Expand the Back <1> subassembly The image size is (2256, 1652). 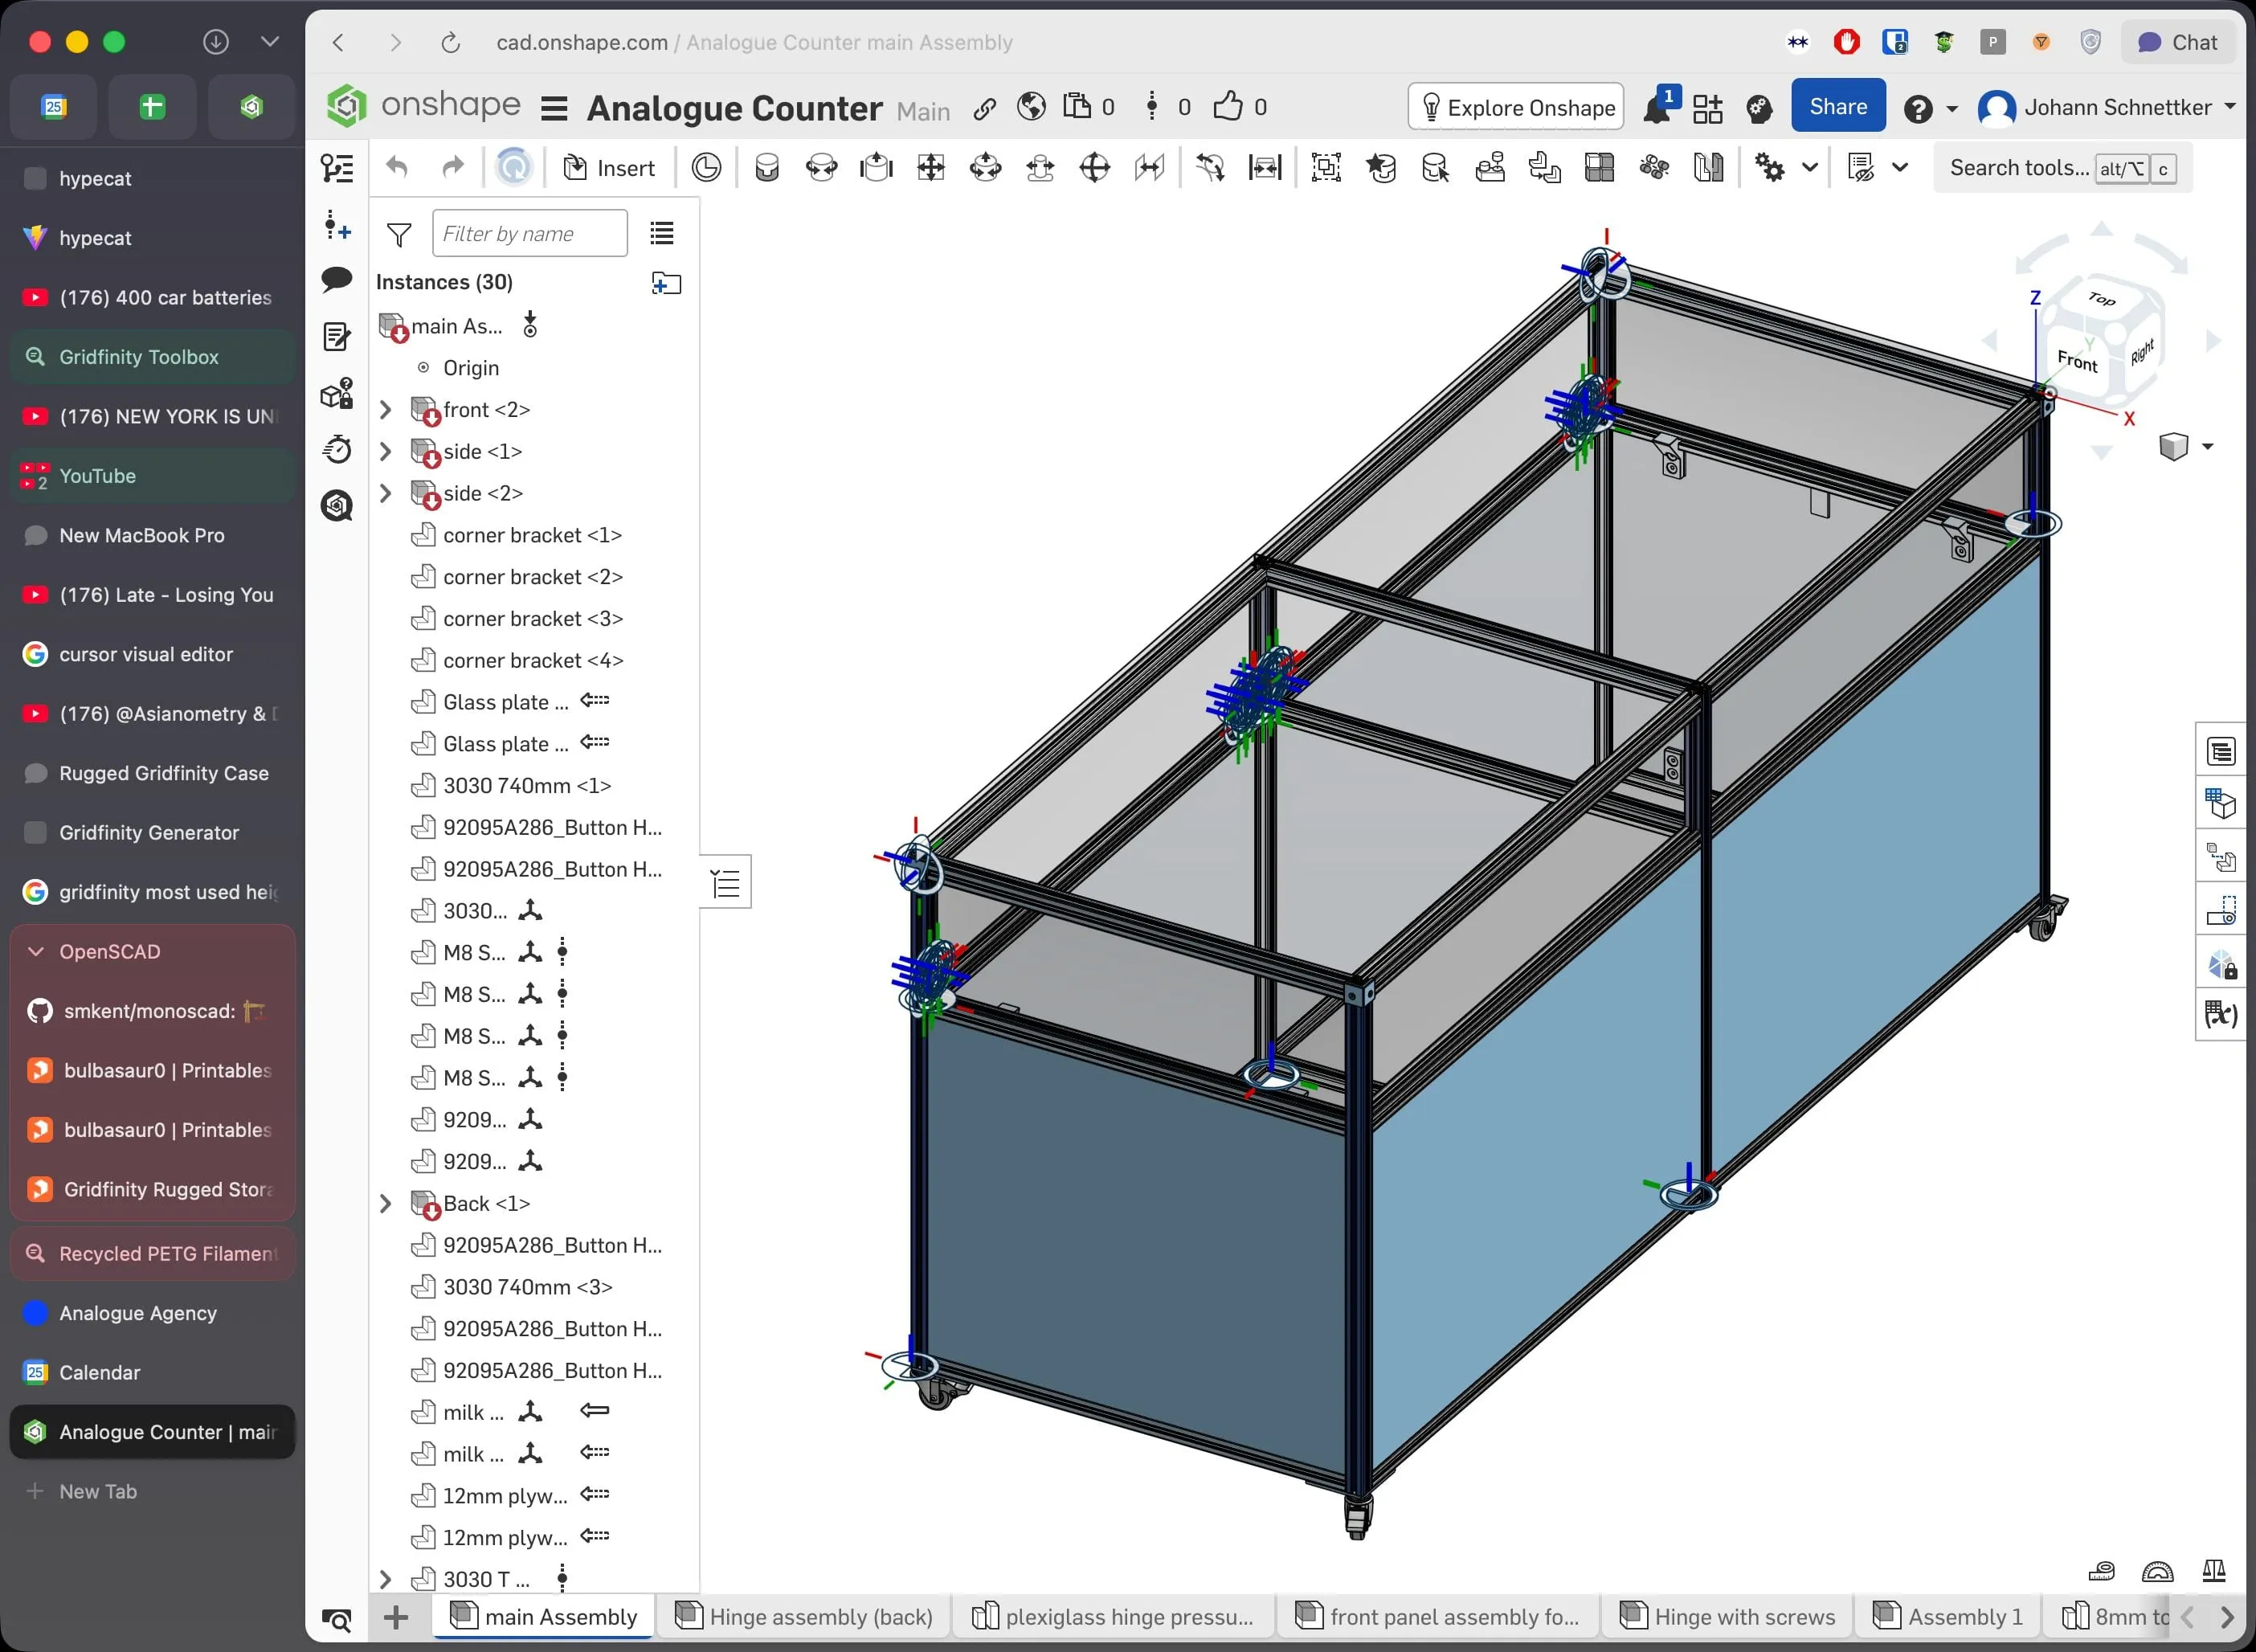pos(385,1204)
